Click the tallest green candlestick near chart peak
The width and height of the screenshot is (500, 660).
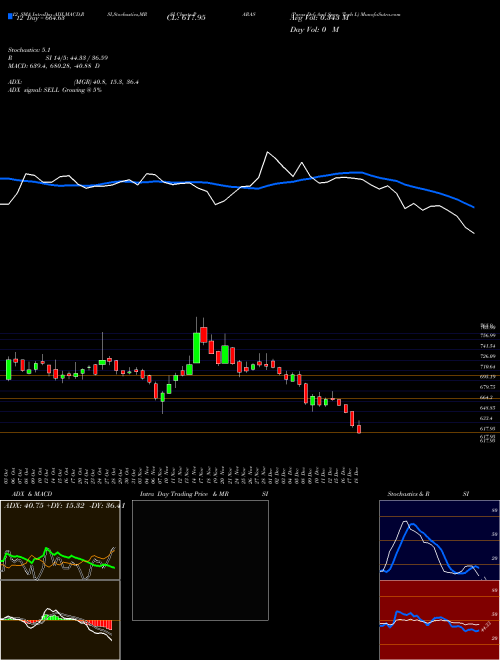[197, 347]
